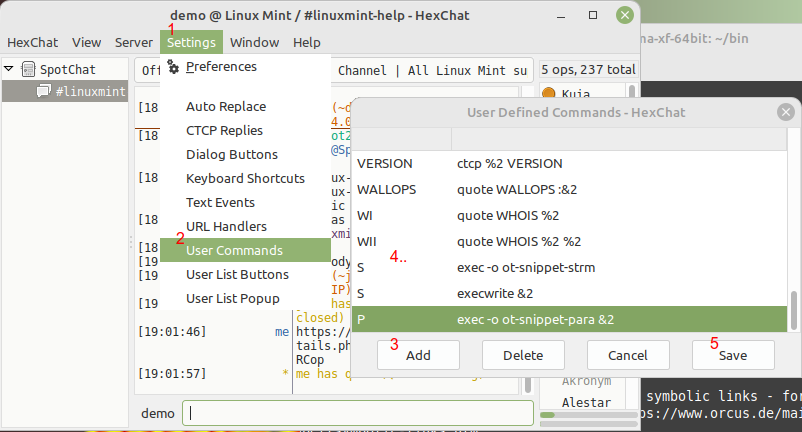Click 'quote WHOIS %2 %2' cell

[x=519, y=241]
